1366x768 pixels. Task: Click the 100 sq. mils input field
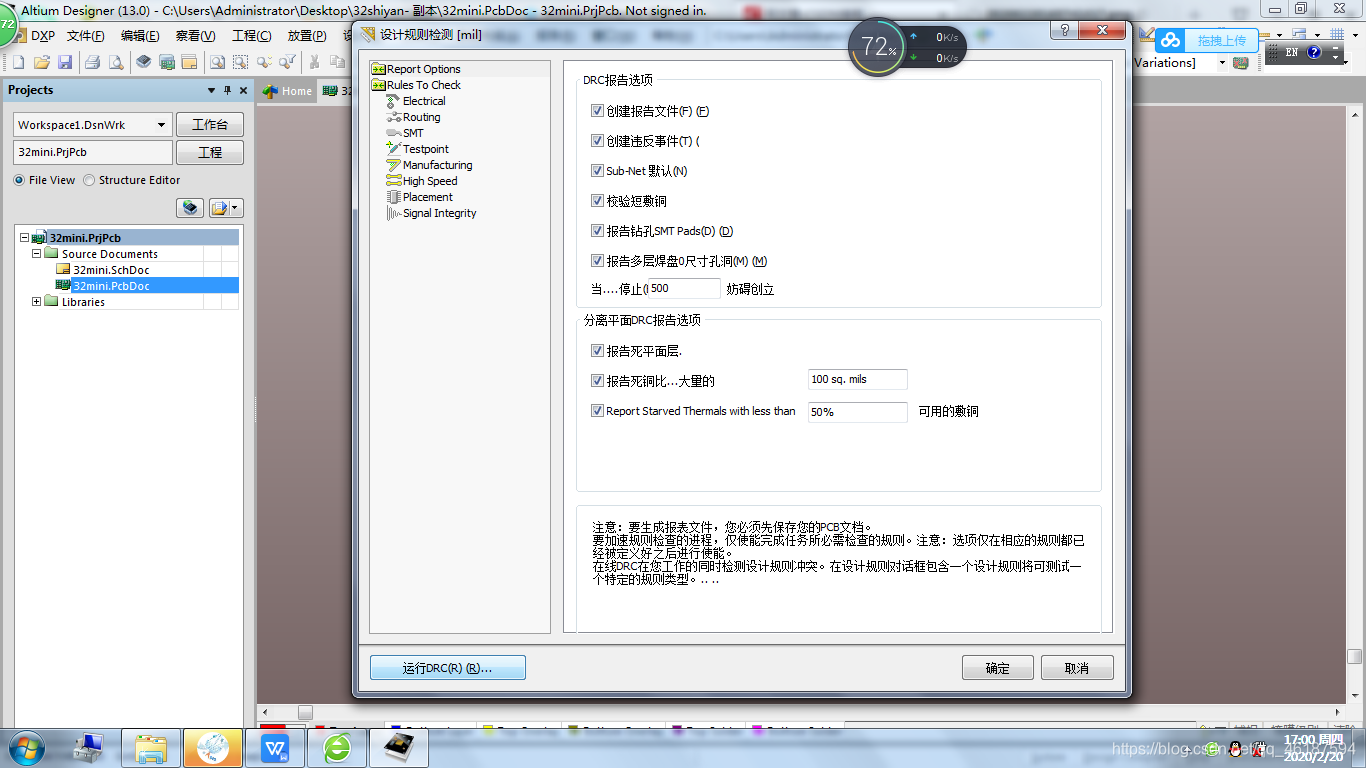coord(858,379)
